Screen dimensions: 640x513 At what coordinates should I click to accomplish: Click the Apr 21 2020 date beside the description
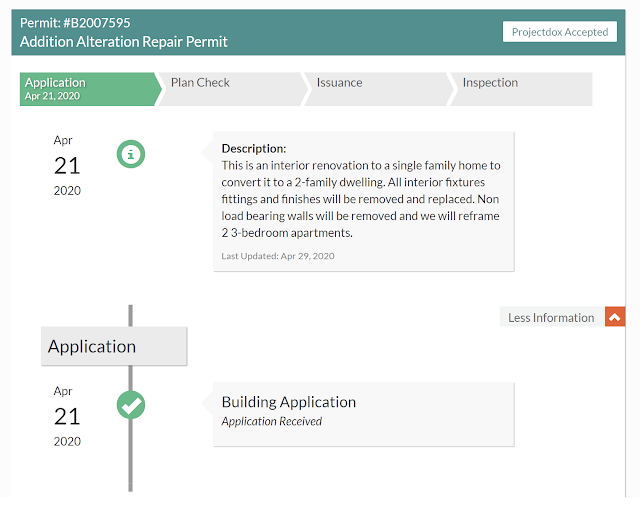tap(67, 165)
